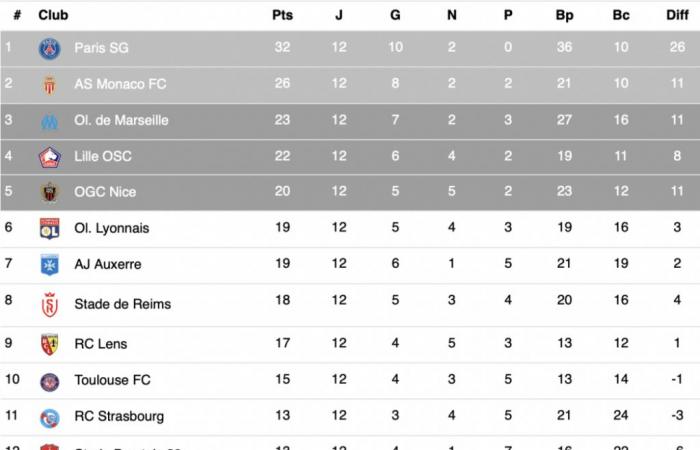Click the RC Strasbourg logo

pyautogui.click(x=49, y=417)
